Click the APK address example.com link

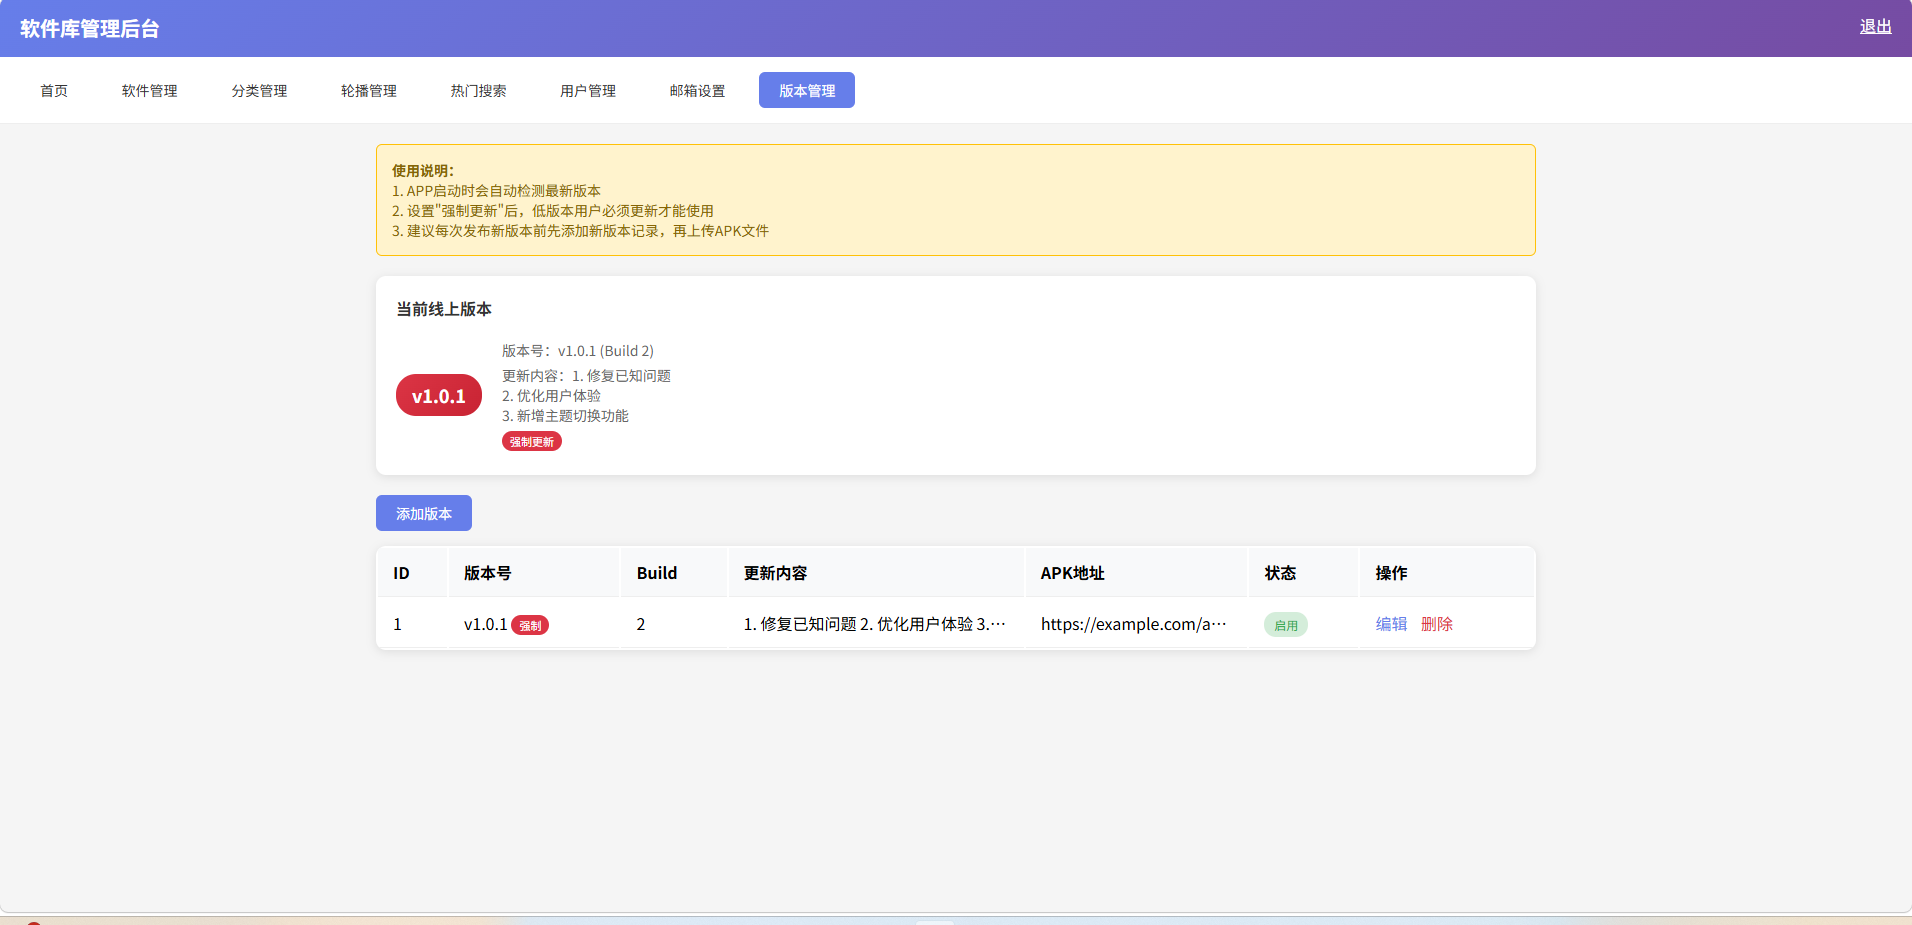click(x=1132, y=624)
